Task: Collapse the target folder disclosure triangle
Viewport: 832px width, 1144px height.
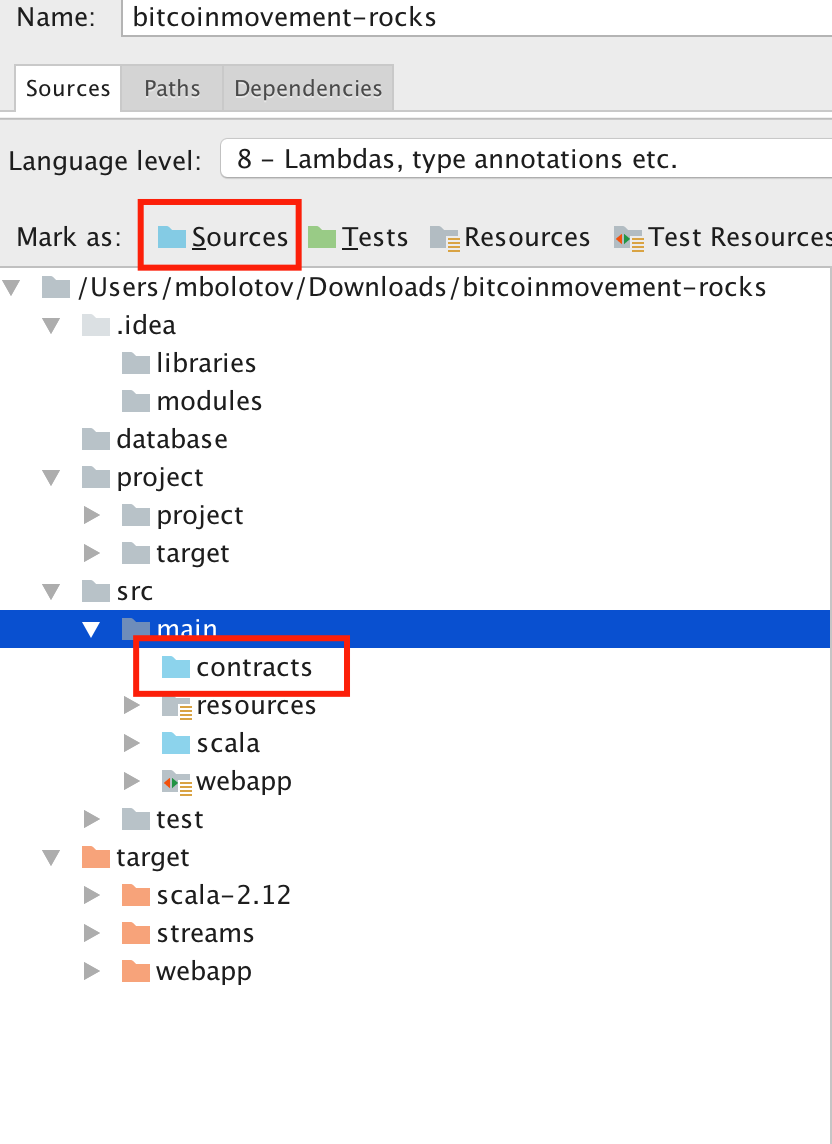Action: [x=51, y=857]
